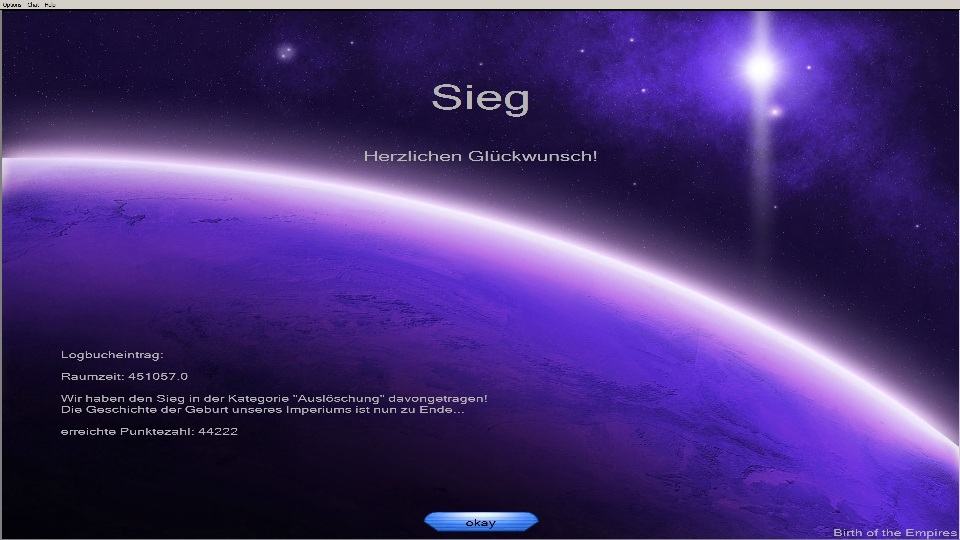Click the "Sieg" victory heading
Image resolution: width=960 pixels, height=540 pixels.
[x=481, y=98]
